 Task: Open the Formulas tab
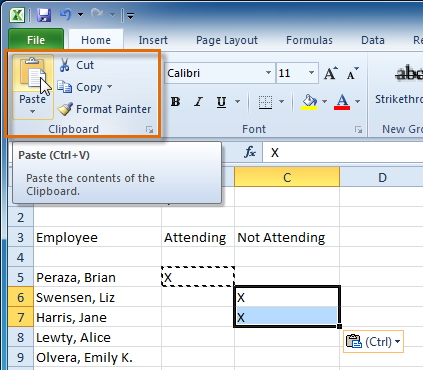309,40
